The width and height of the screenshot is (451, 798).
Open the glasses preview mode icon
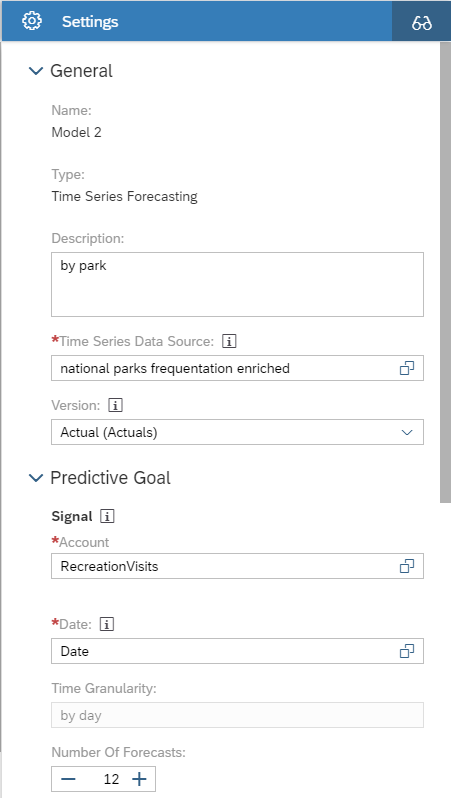[421, 21]
